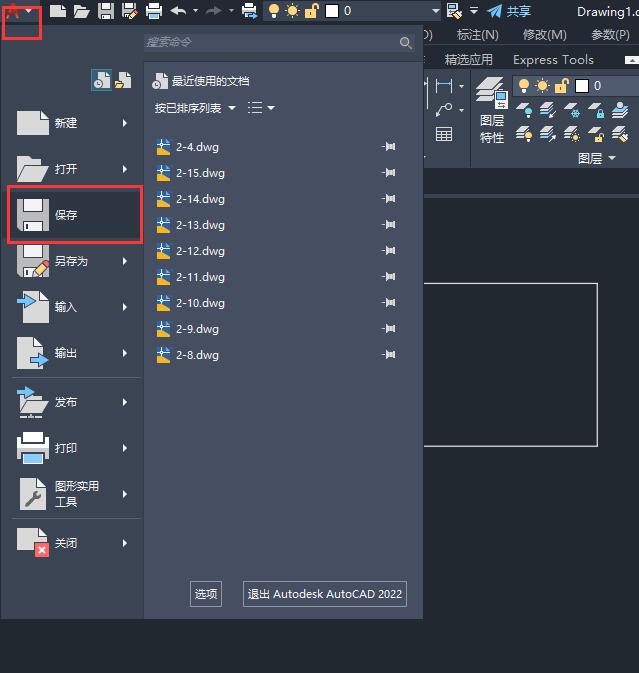This screenshot has width=639, height=673.
Task: Select Publish (发布) in application menu
Action: click(x=74, y=402)
